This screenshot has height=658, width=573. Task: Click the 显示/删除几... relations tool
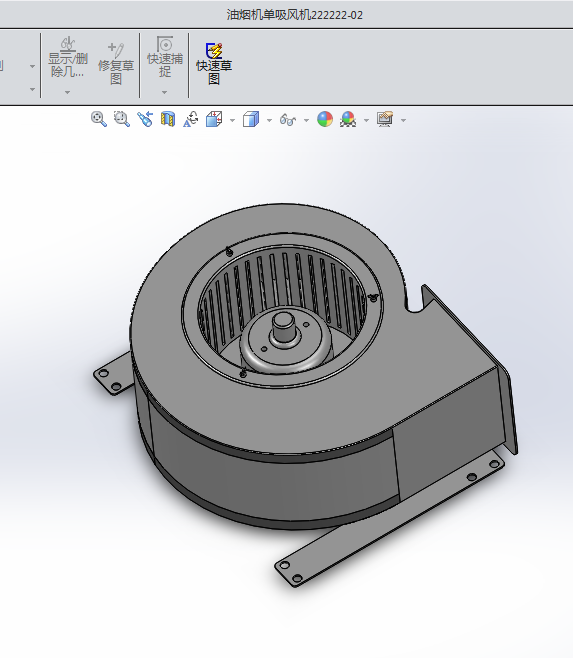[68, 57]
